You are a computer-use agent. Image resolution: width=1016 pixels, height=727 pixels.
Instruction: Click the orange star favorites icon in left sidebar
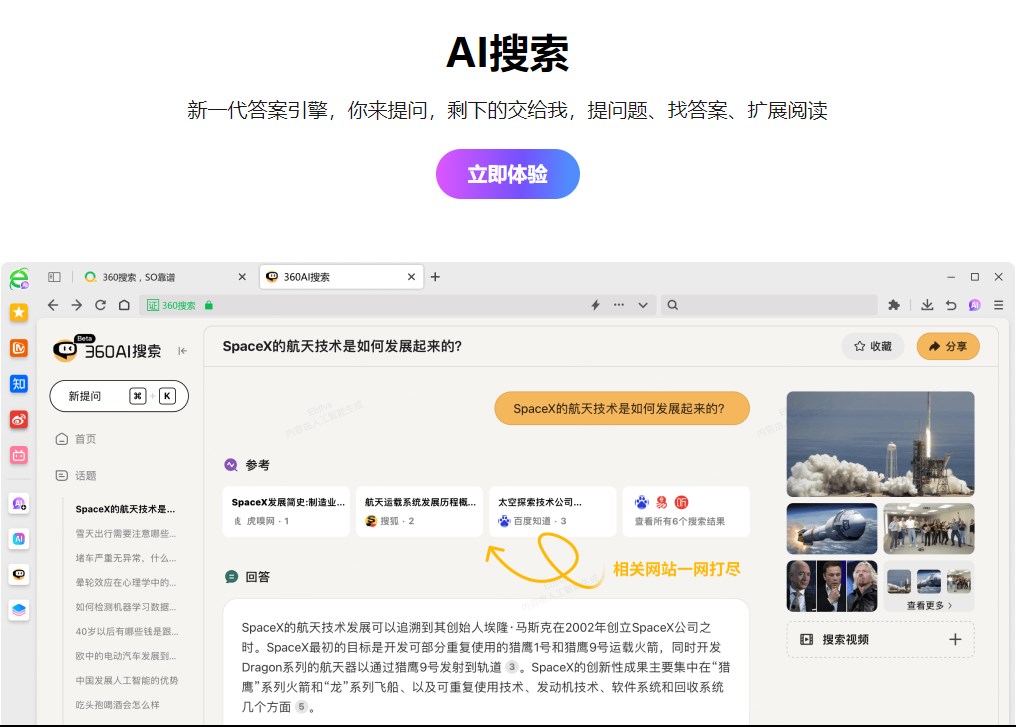coord(19,313)
